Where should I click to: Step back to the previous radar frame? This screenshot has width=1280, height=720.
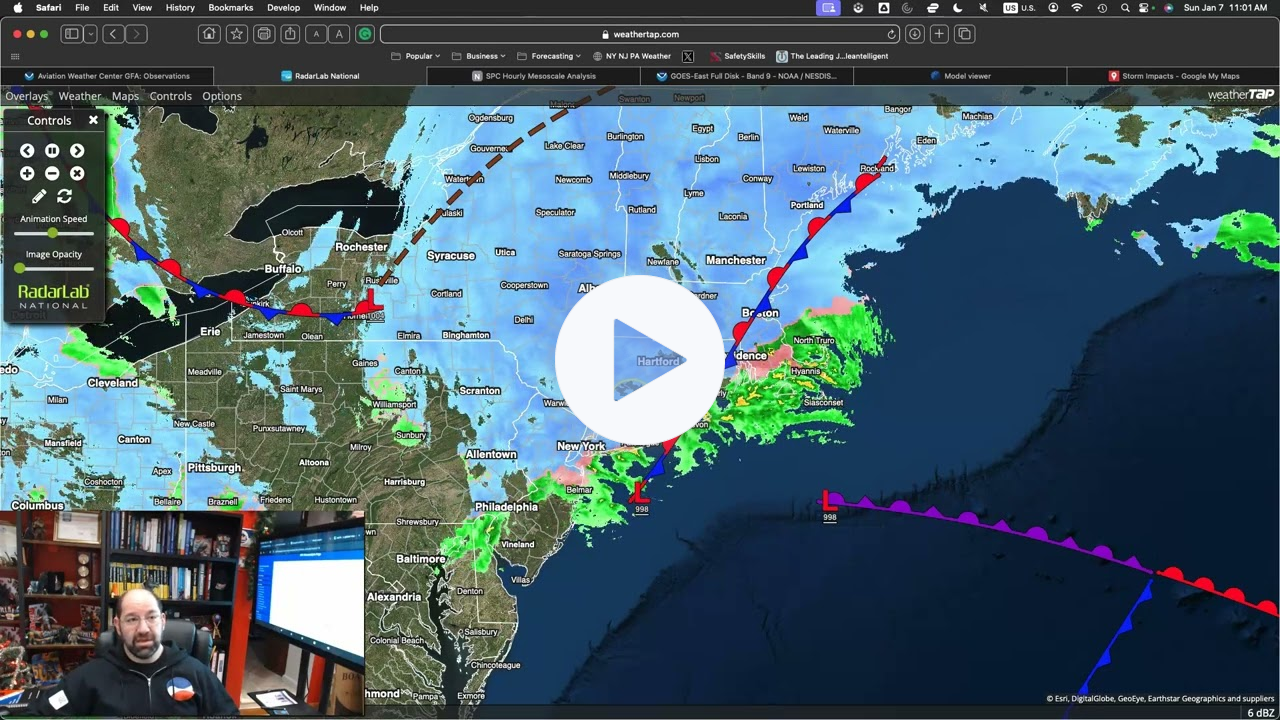point(26,150)
